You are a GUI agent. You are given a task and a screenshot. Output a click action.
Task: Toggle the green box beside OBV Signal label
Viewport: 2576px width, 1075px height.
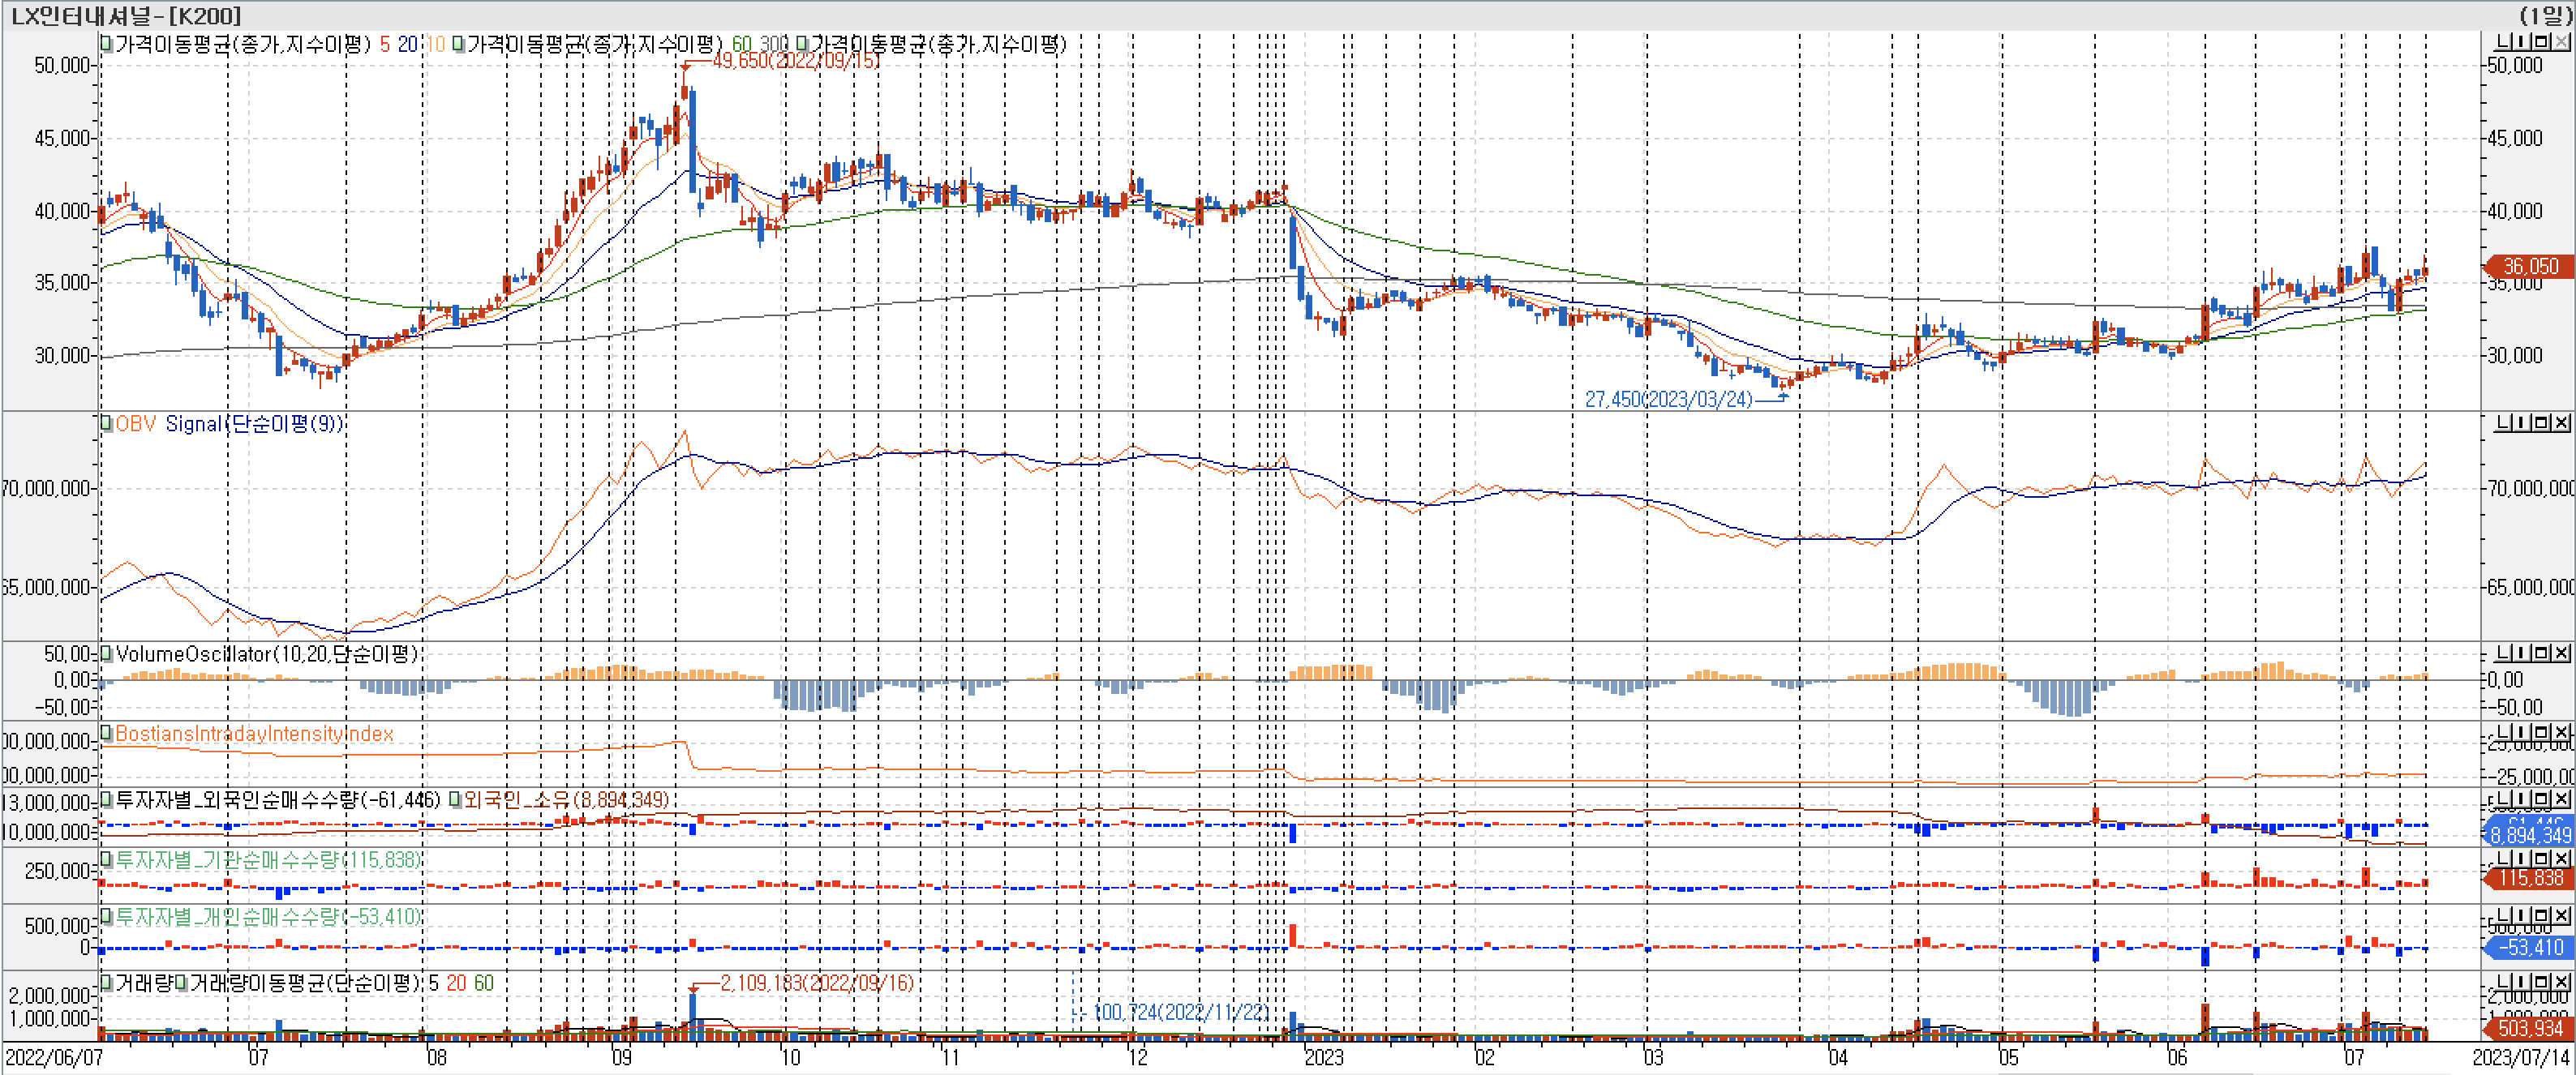click(107, 424)
